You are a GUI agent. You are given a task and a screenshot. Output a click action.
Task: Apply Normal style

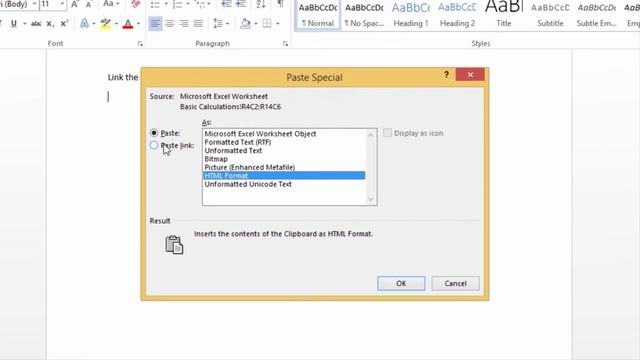[x=318, y=15]
